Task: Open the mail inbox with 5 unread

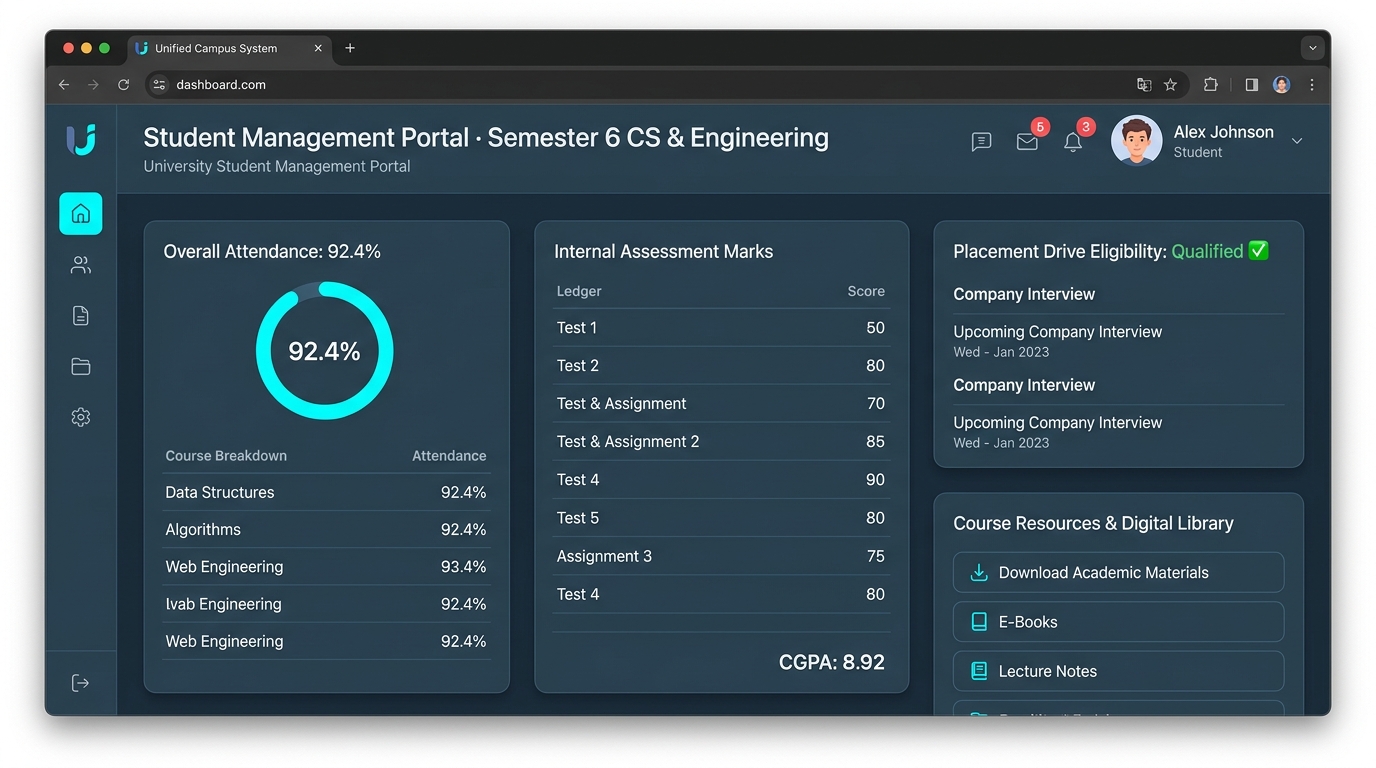Action: click(x=1027, y=142)
